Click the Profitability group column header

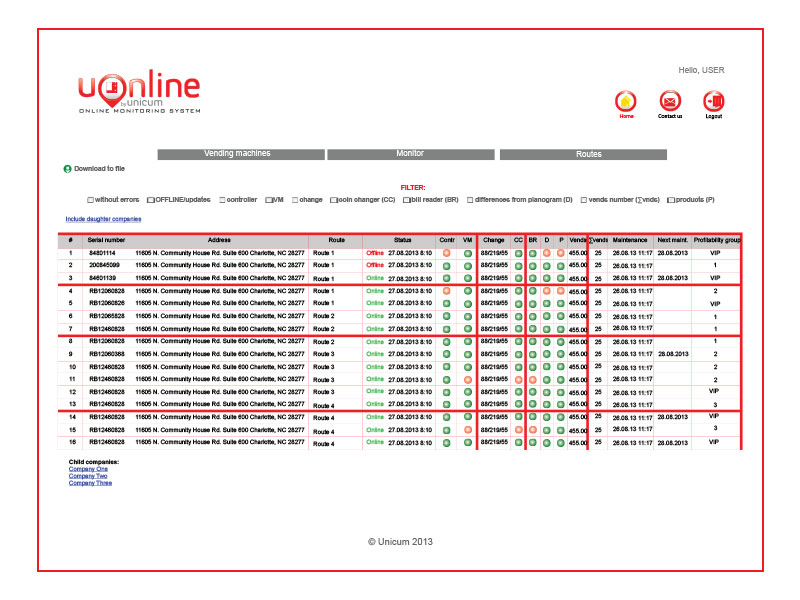(x=716, y=240)
